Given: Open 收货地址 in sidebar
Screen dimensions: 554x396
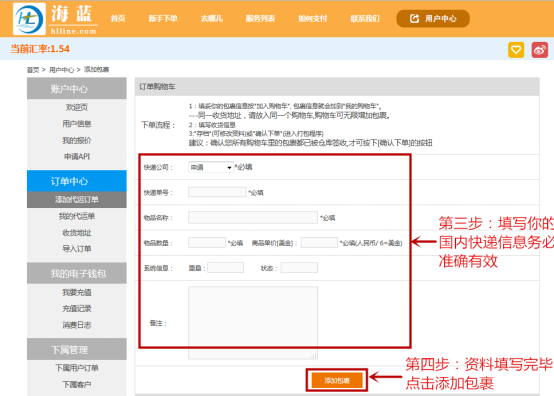Looking at the screenshot, I should tap(77, 233).
